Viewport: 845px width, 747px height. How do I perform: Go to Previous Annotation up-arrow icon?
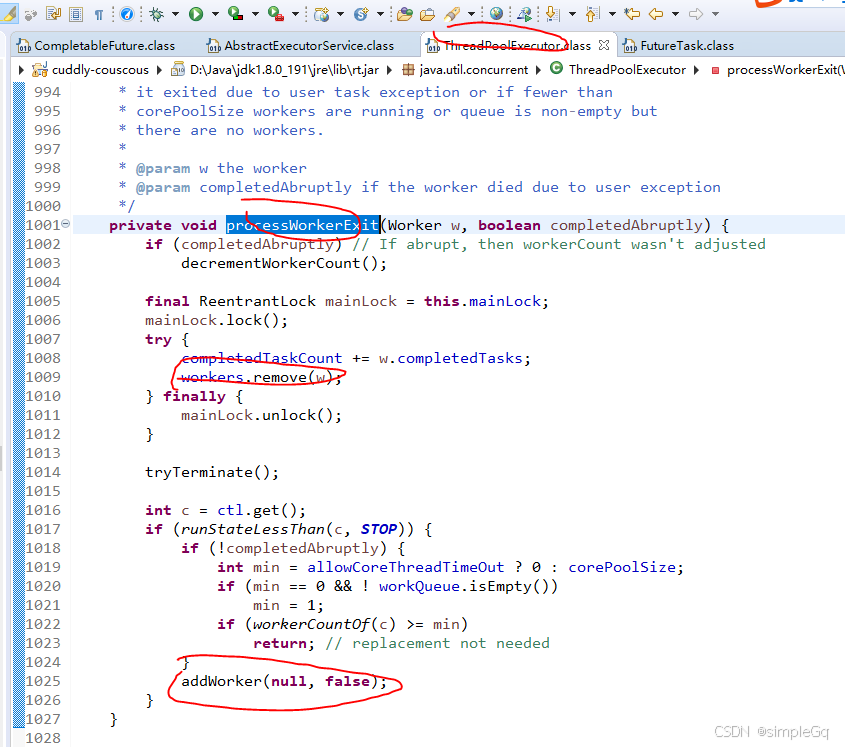tap(592, 14)
